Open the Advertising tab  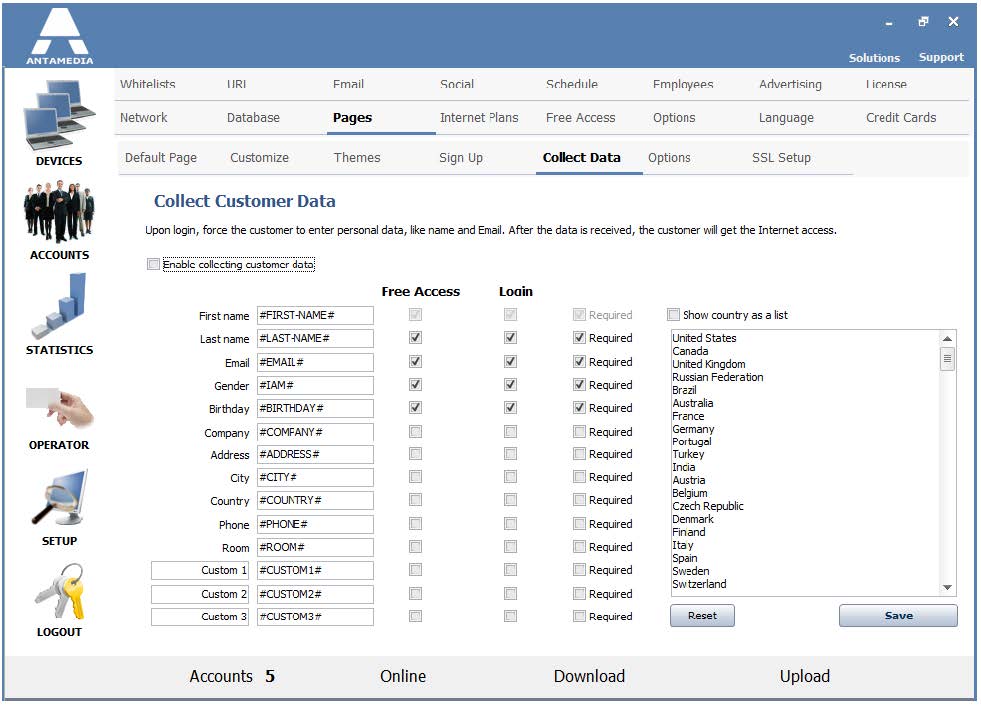click(790, 84)
